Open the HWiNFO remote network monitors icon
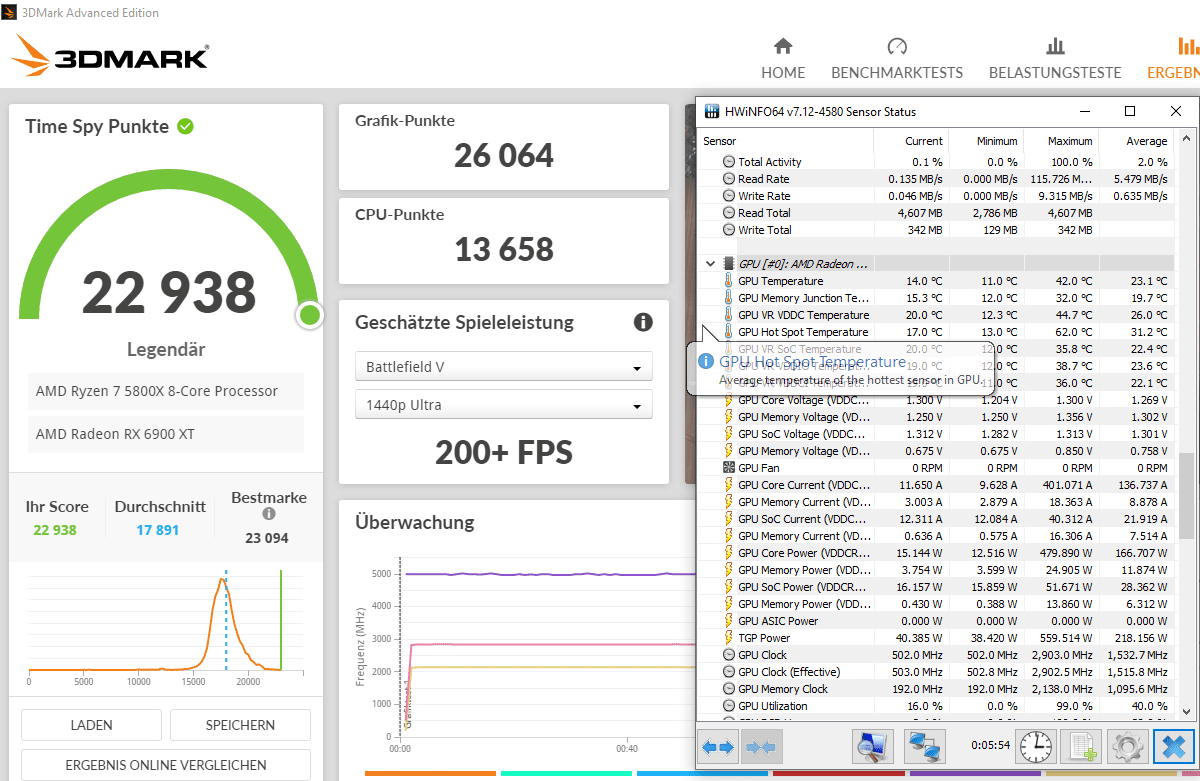This screenshot has width=1200, height=781. tap(925, 746)
